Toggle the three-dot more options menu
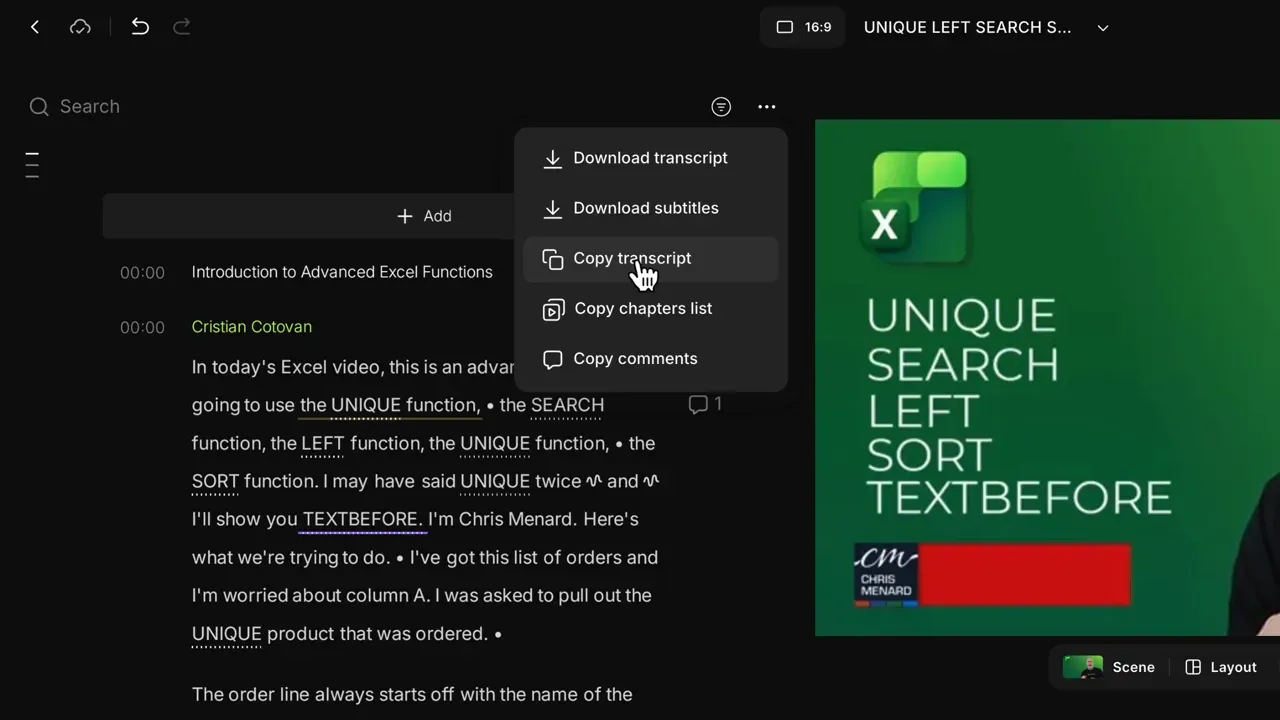The height and width of the screenshot is (720, 1280). point(767,106)
